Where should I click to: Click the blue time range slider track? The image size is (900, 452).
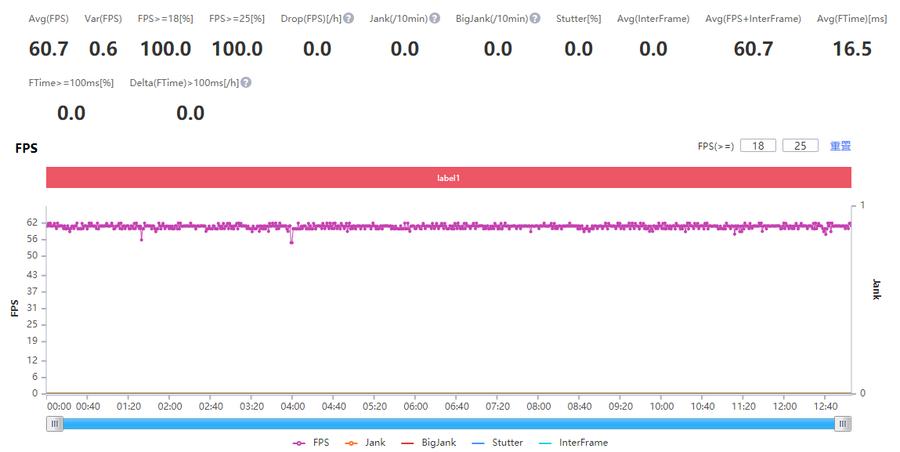(448, 424)
